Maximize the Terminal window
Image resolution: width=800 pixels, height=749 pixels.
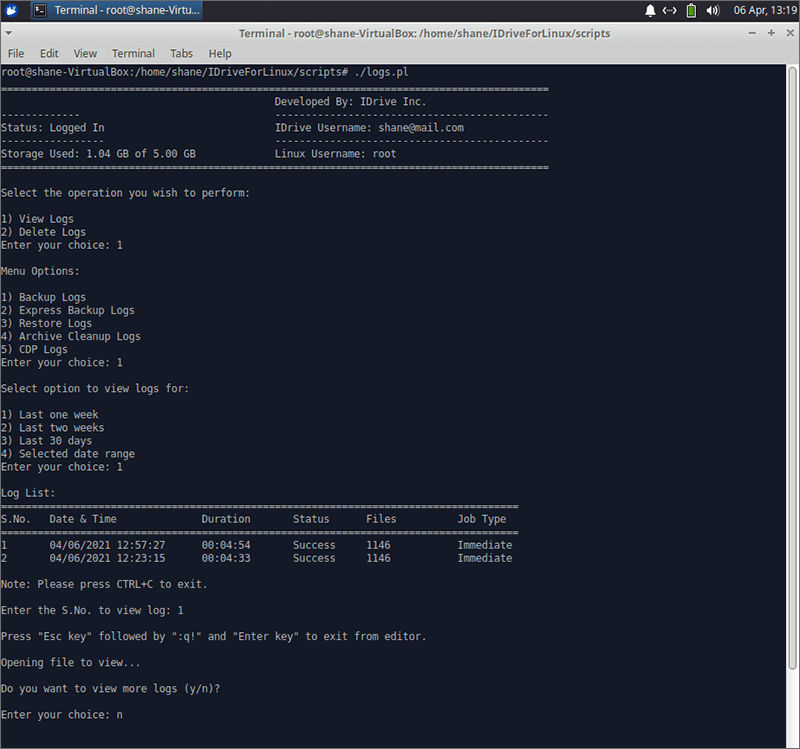pos(769,32)
